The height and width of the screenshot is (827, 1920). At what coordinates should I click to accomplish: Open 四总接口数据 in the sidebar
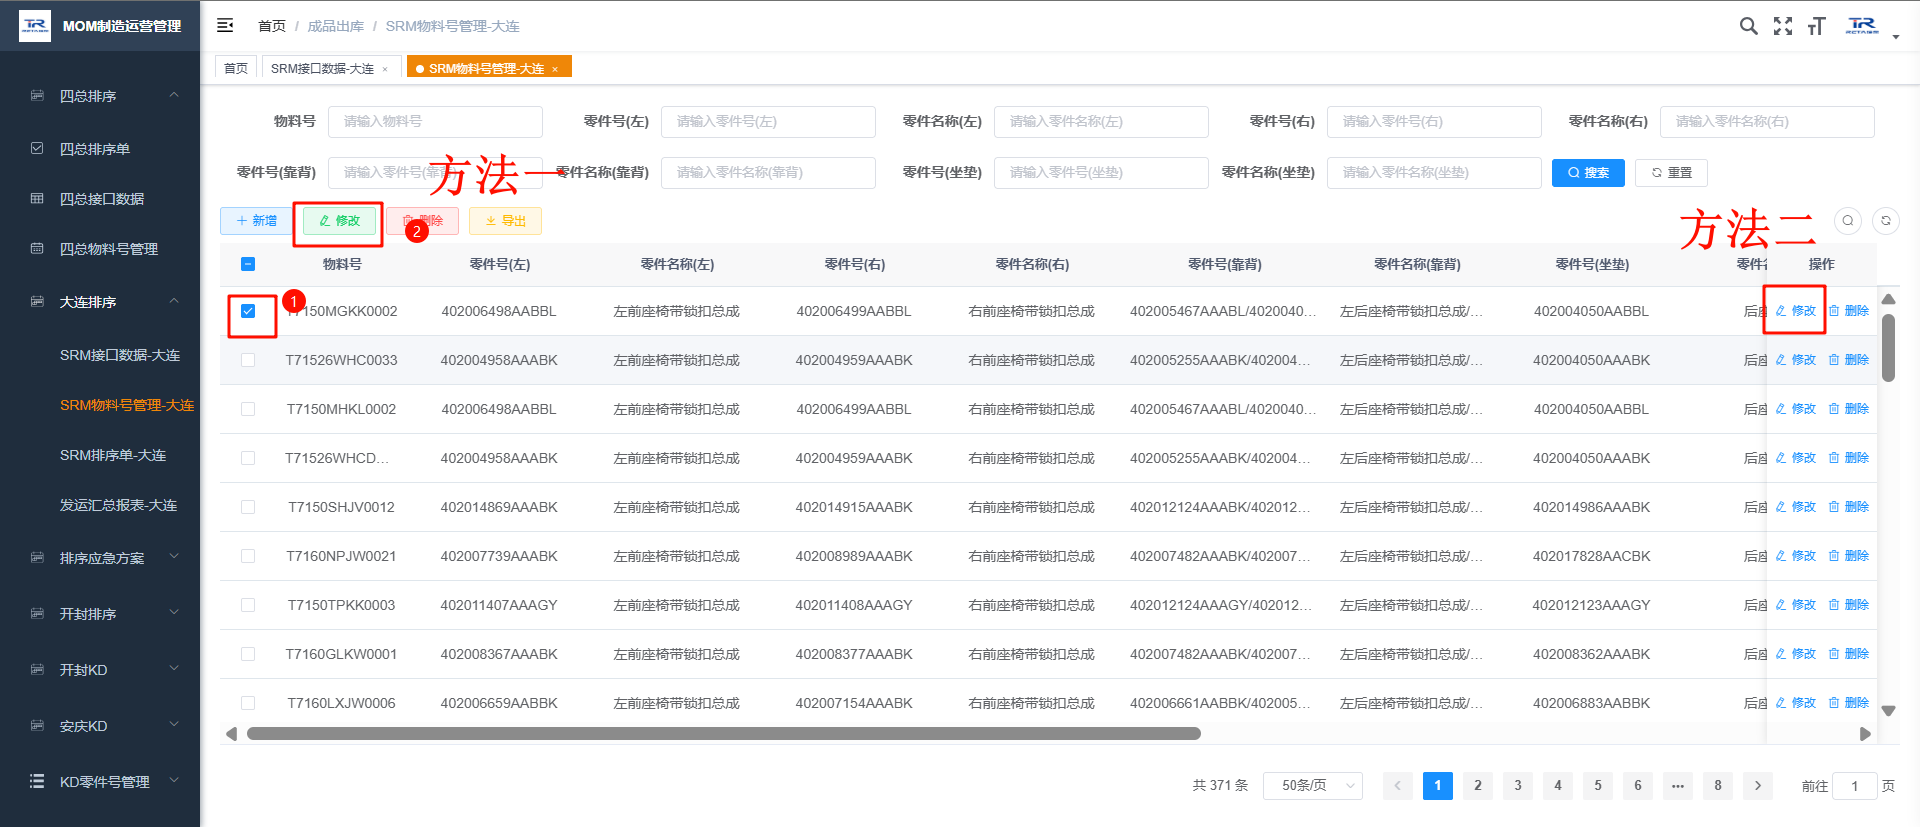coord(100,199)
